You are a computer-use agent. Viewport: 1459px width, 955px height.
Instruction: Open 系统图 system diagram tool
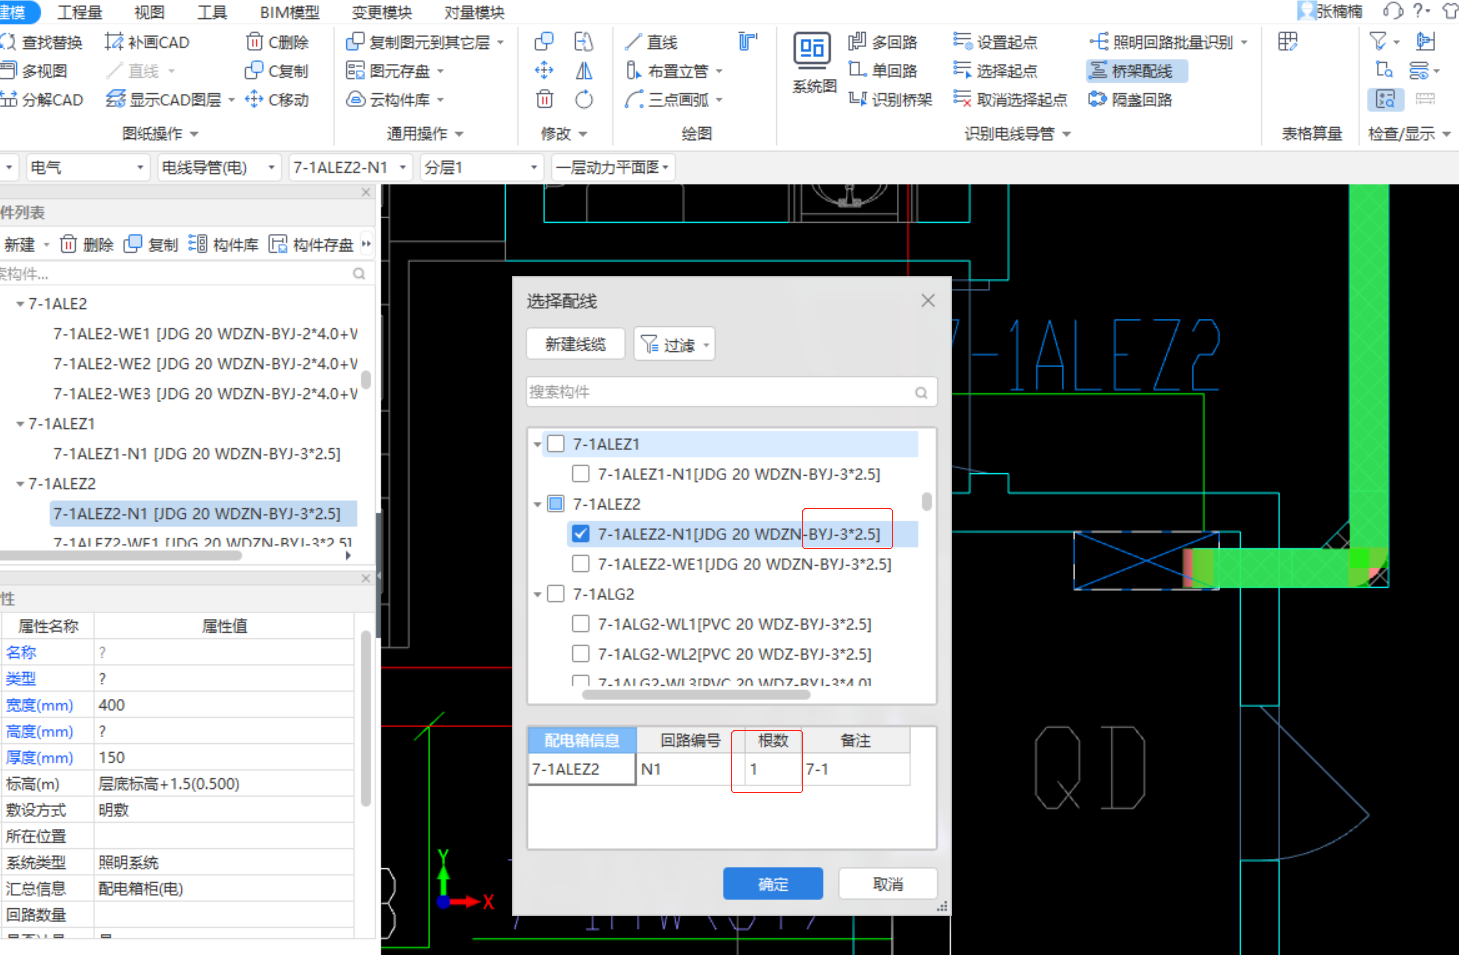(814, 65)
